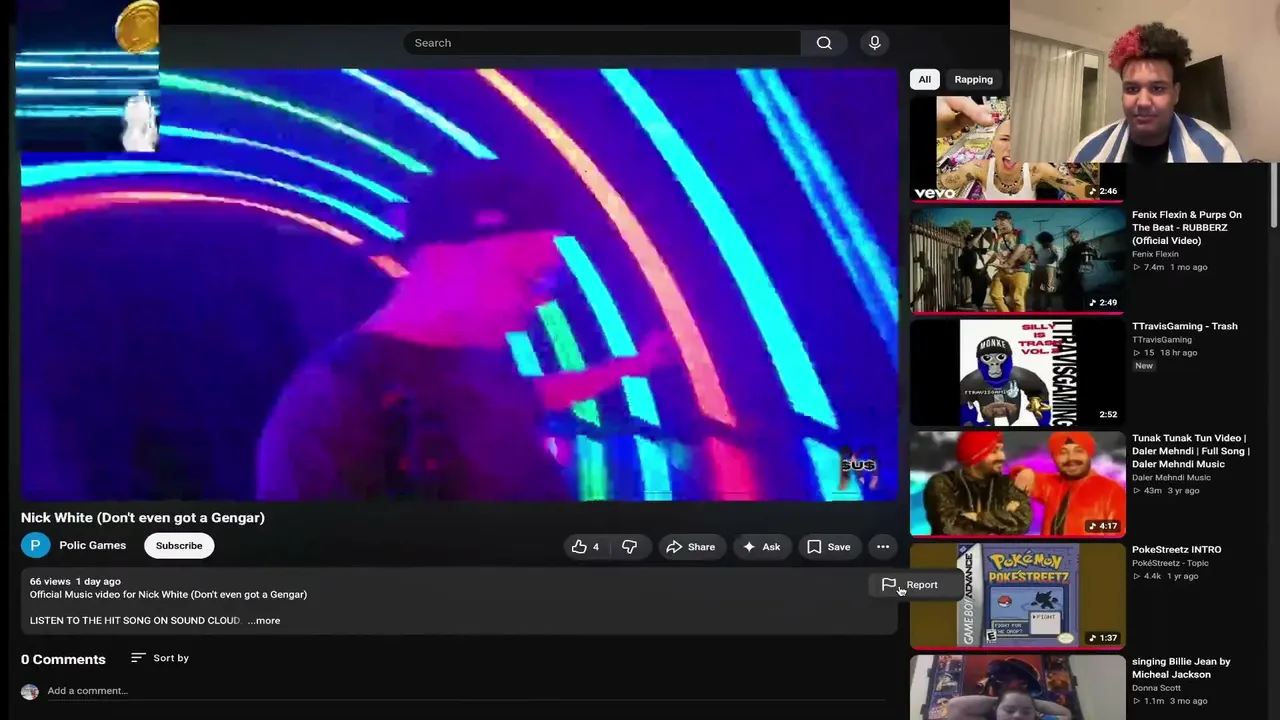1280x720 pixels.
Task: Open the Vevo video thumbnail at 2:46
Action: pyautogui.click(x=1017, y=148)
